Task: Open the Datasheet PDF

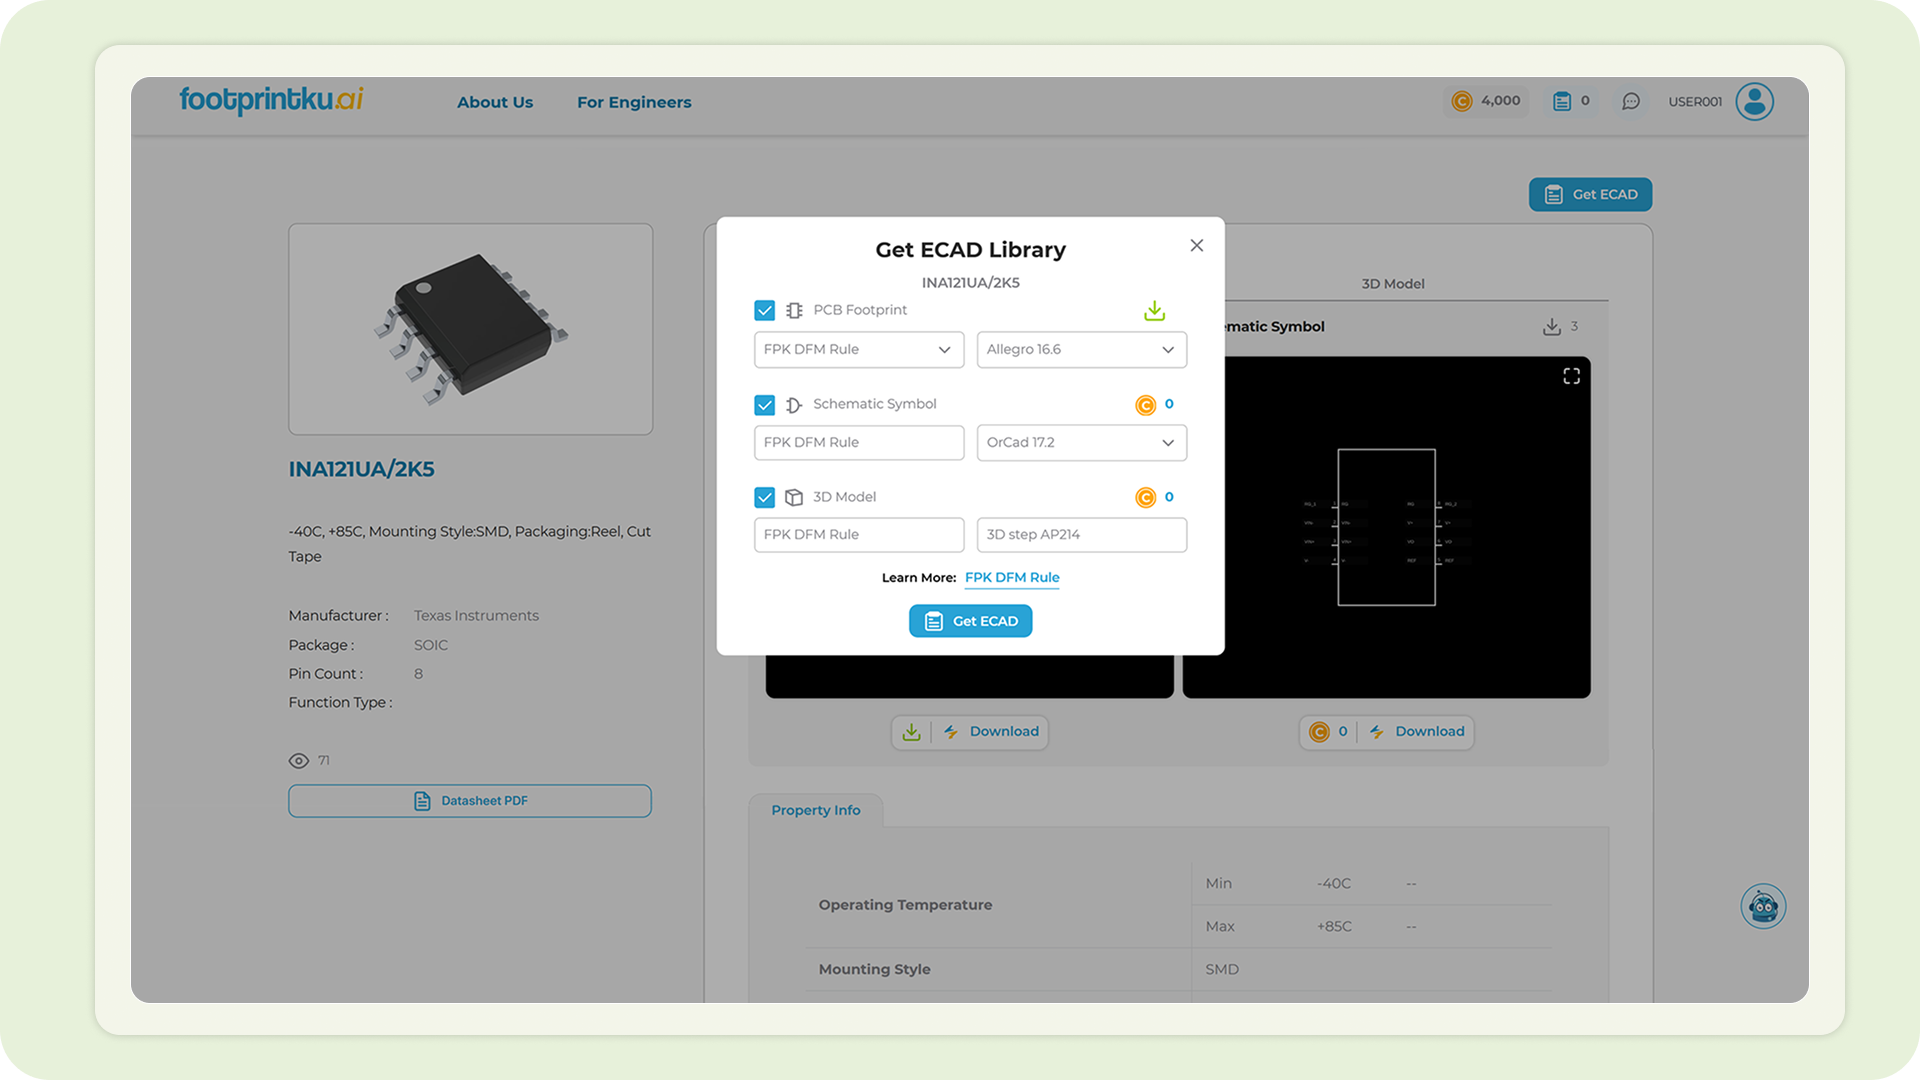Action: pos(470,801)
